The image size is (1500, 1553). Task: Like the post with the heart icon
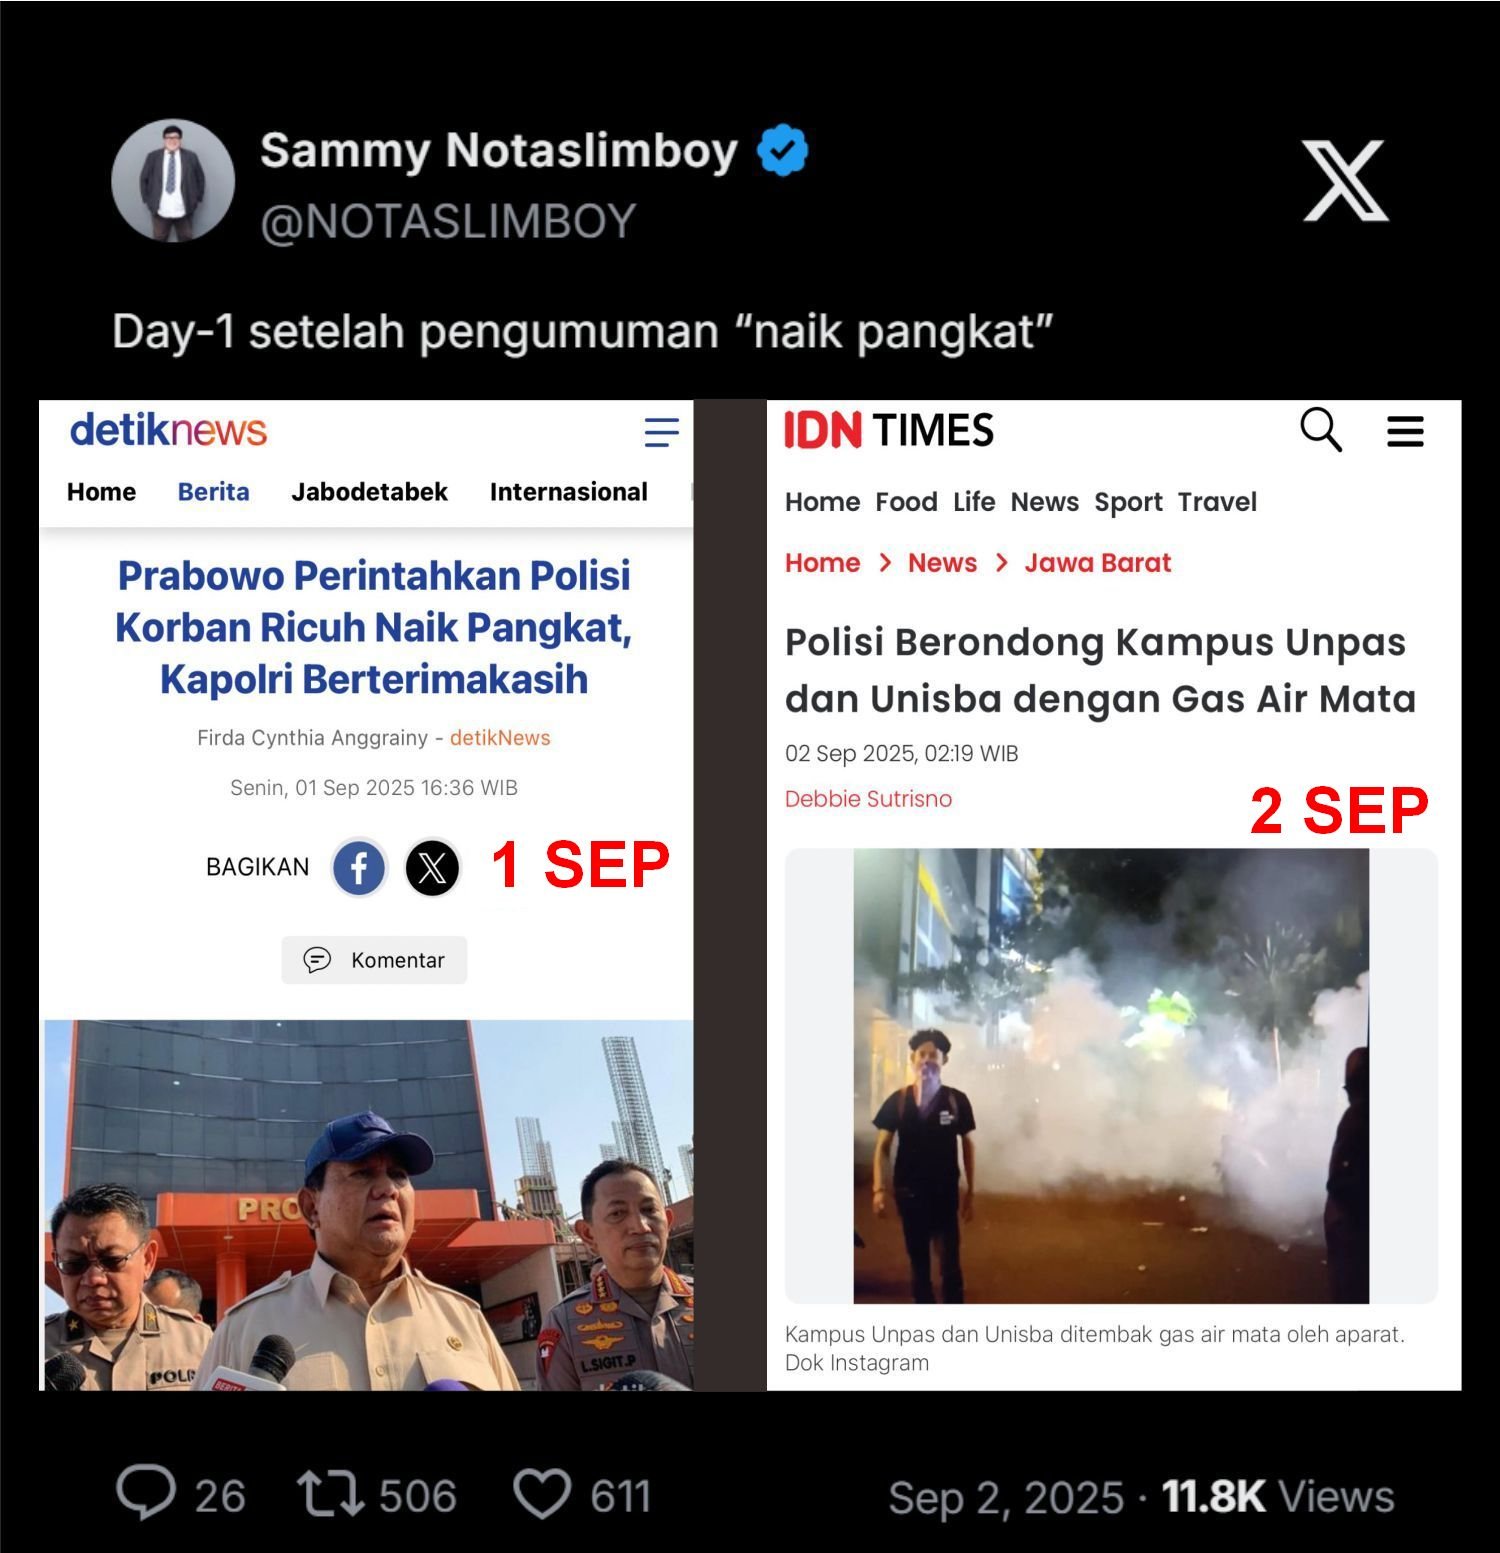pyautogui.click(x=542, y=1495)
